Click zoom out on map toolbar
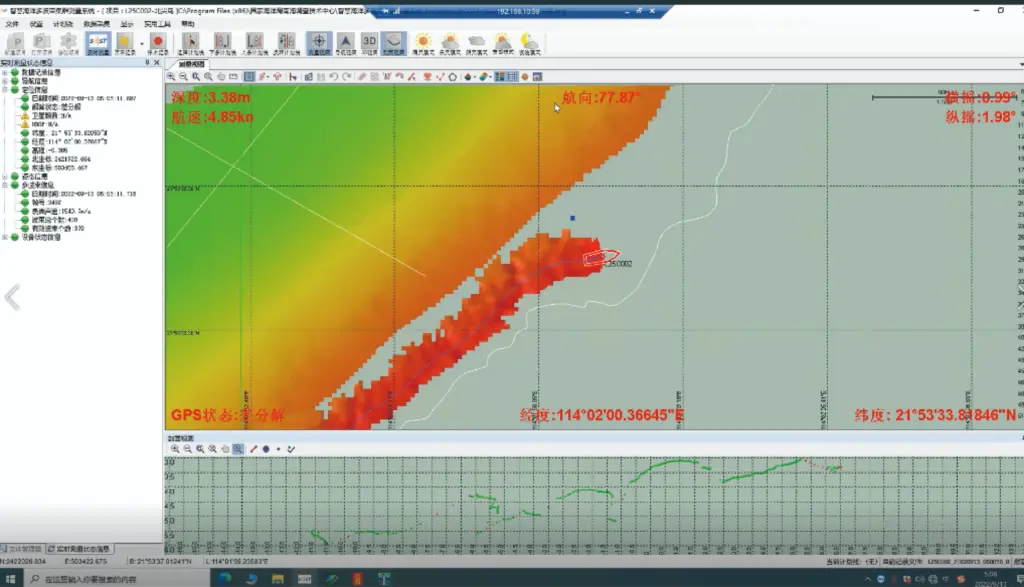Viewport: 1024px width, 587px height. tap(183, 76)
